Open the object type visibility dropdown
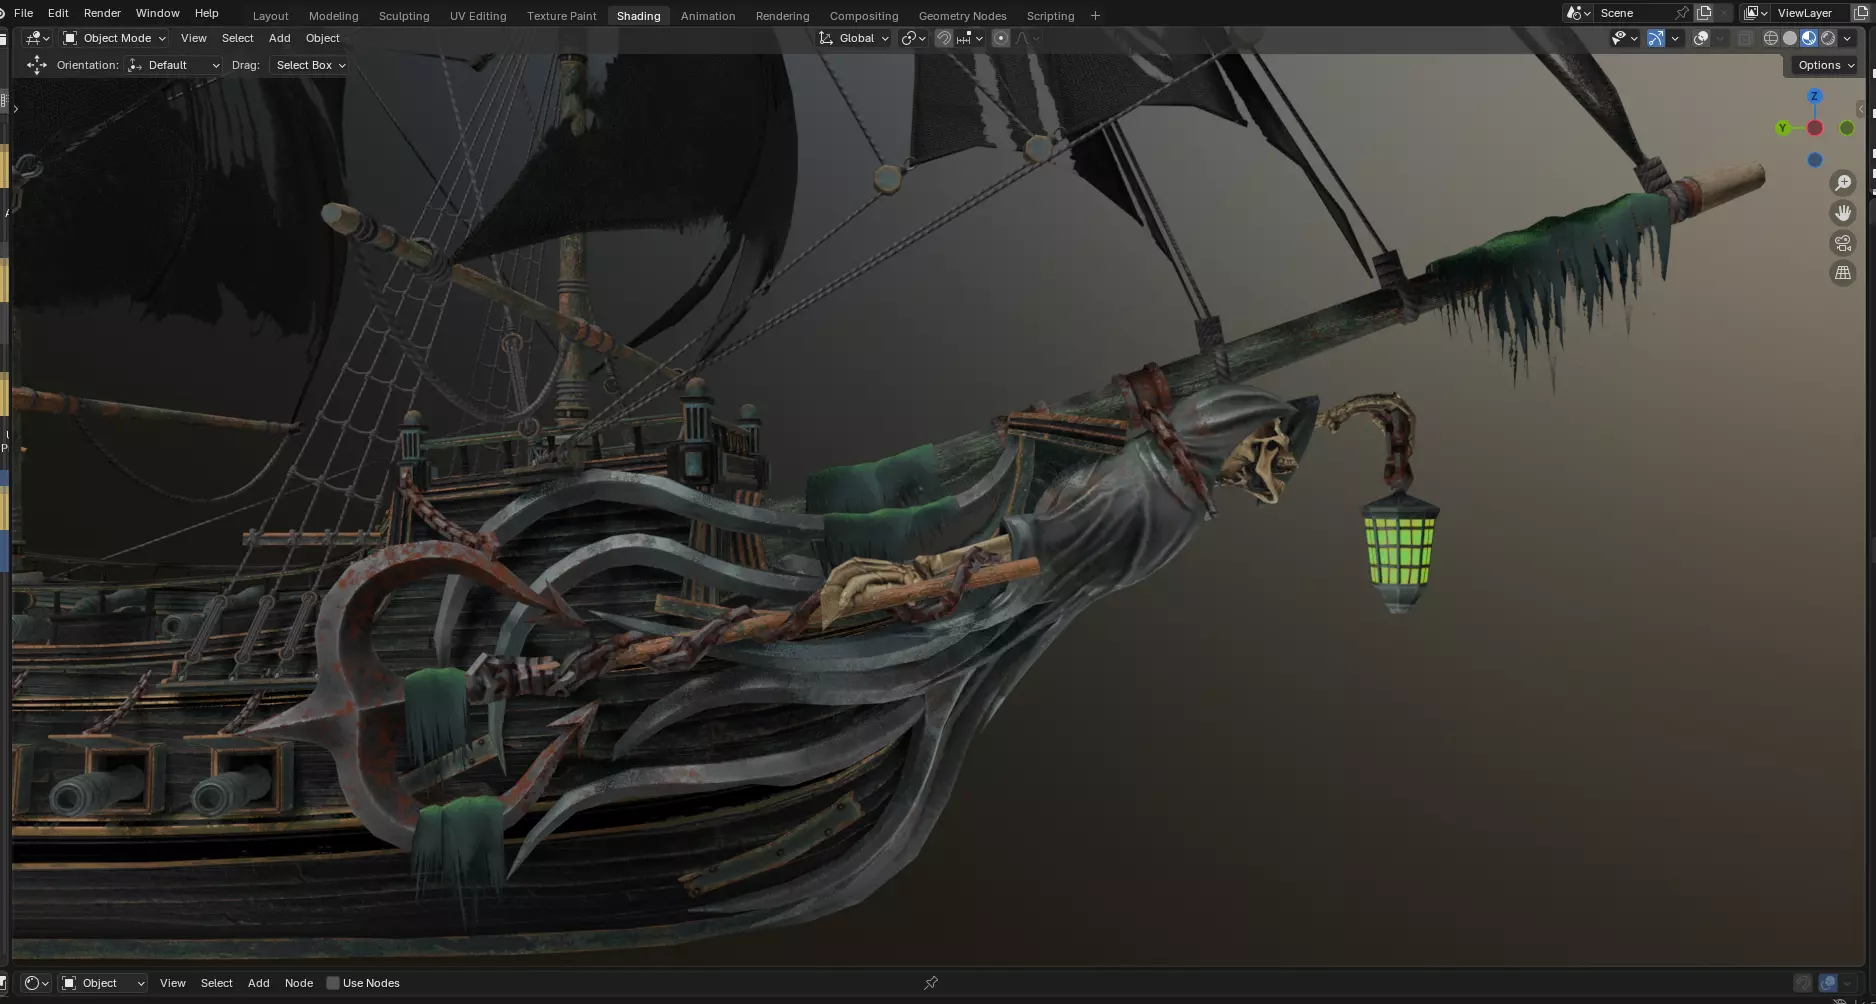Viewport: 1876px width, 1004px height. [x=1624, y=38]
